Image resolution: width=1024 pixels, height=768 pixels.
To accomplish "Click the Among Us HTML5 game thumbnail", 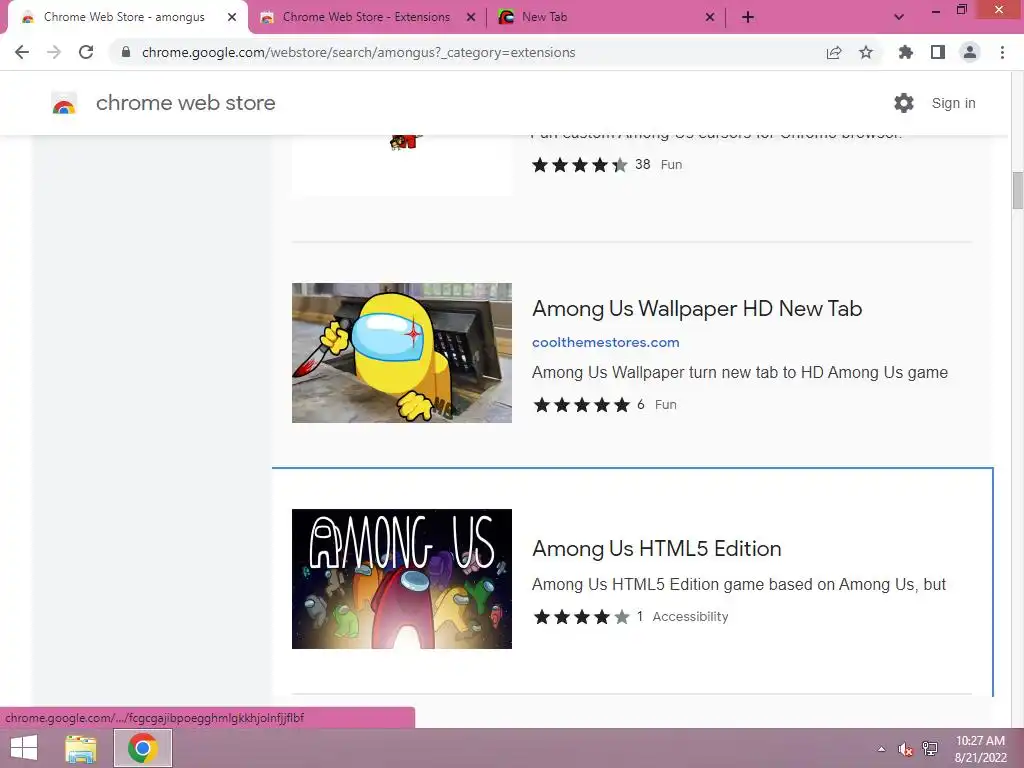I will coord(402,579).
